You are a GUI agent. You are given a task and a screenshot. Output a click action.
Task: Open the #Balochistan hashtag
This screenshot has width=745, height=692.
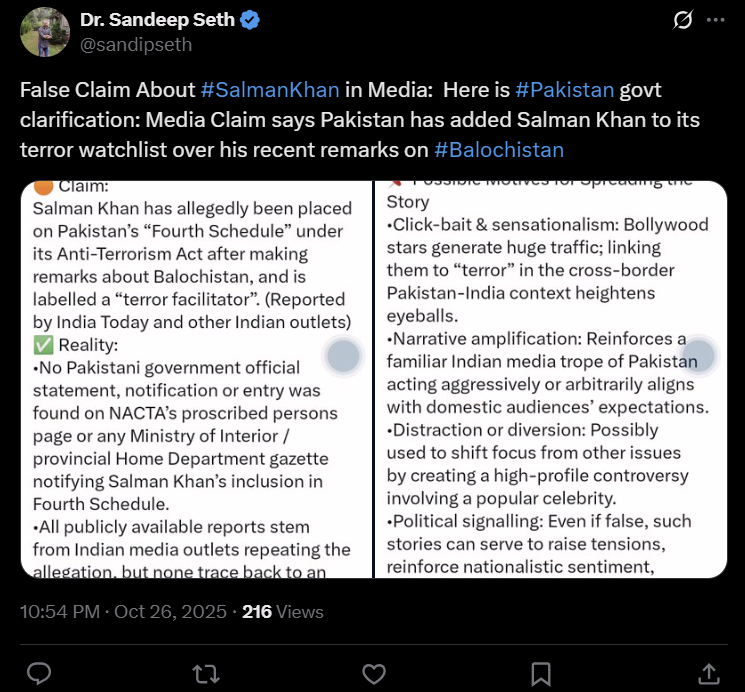(x=499, y=150)
